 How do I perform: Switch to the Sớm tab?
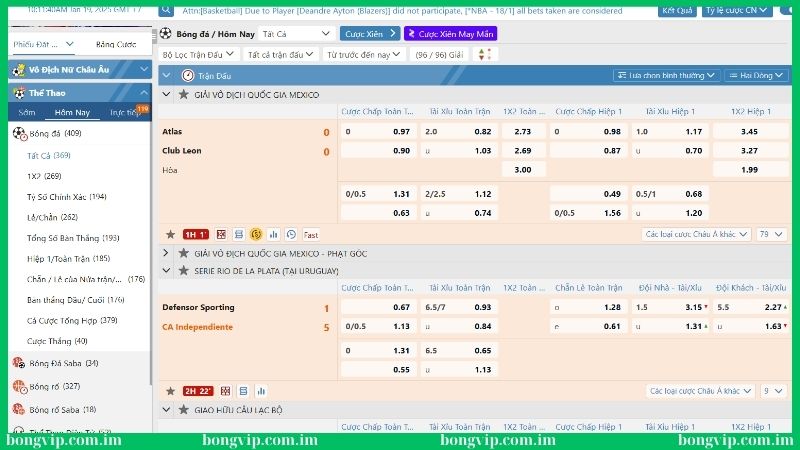[x=26, y=112]
